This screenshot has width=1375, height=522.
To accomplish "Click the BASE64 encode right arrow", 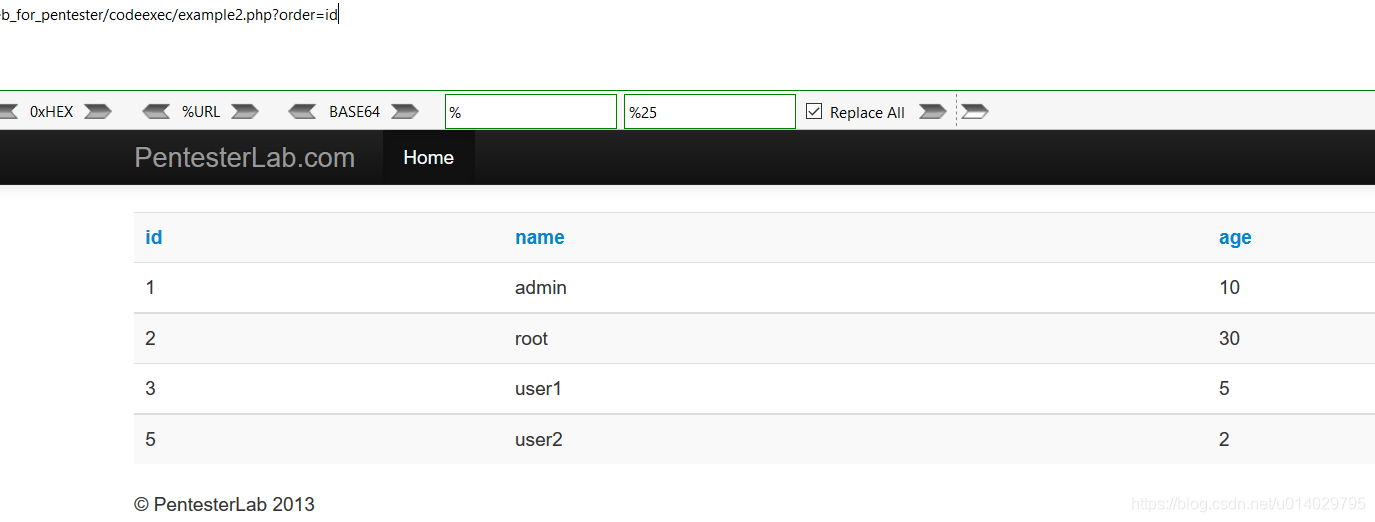I will (x=405, y=112).
